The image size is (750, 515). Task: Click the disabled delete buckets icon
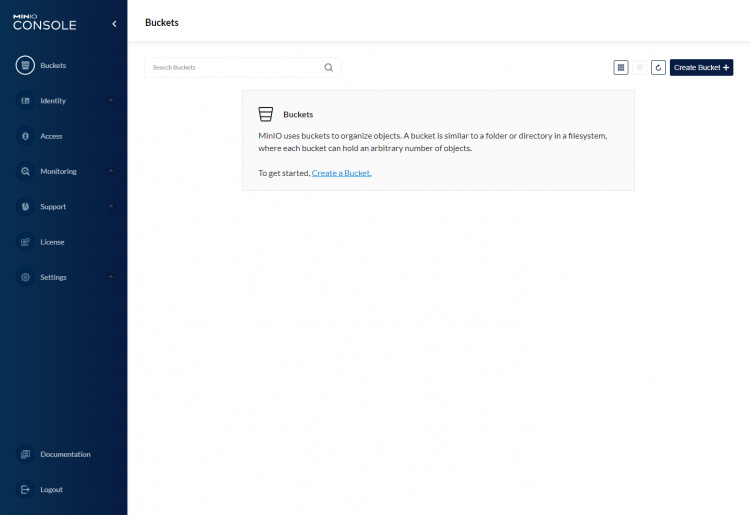(640, 67)
